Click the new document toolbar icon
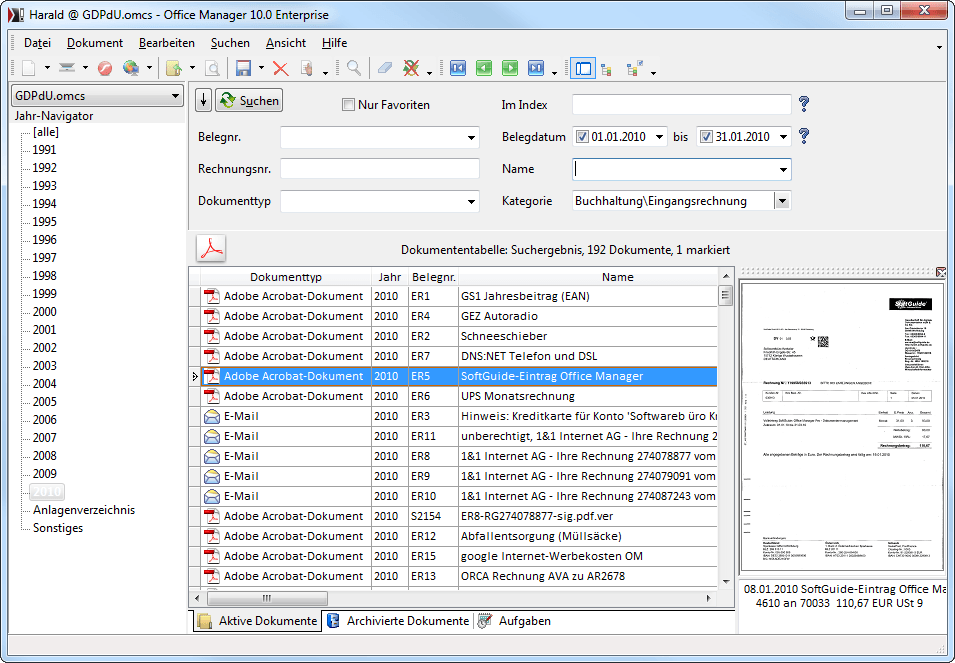Viewport: 955px width, 663px height. pyautogui.click(x=29, y=68)
